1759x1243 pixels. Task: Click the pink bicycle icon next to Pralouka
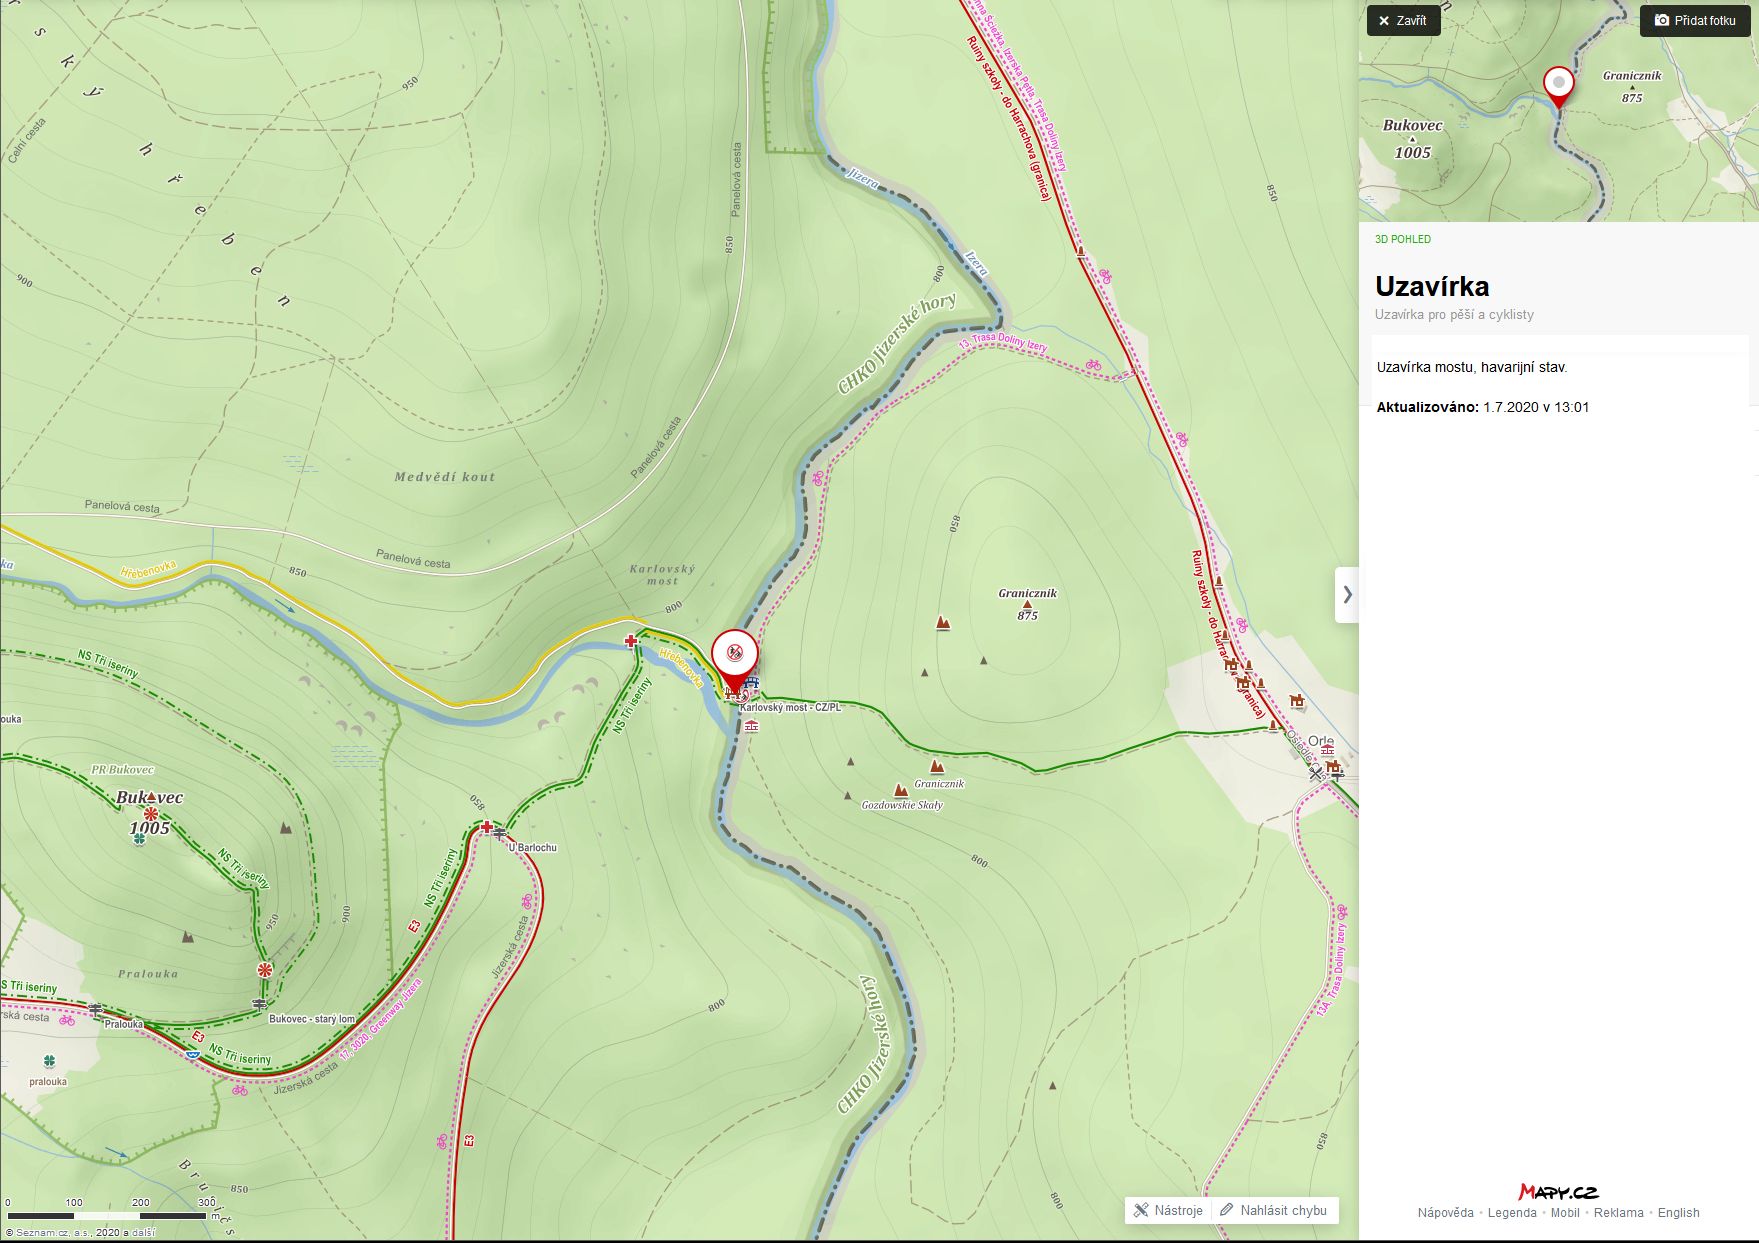(67, 1020)
